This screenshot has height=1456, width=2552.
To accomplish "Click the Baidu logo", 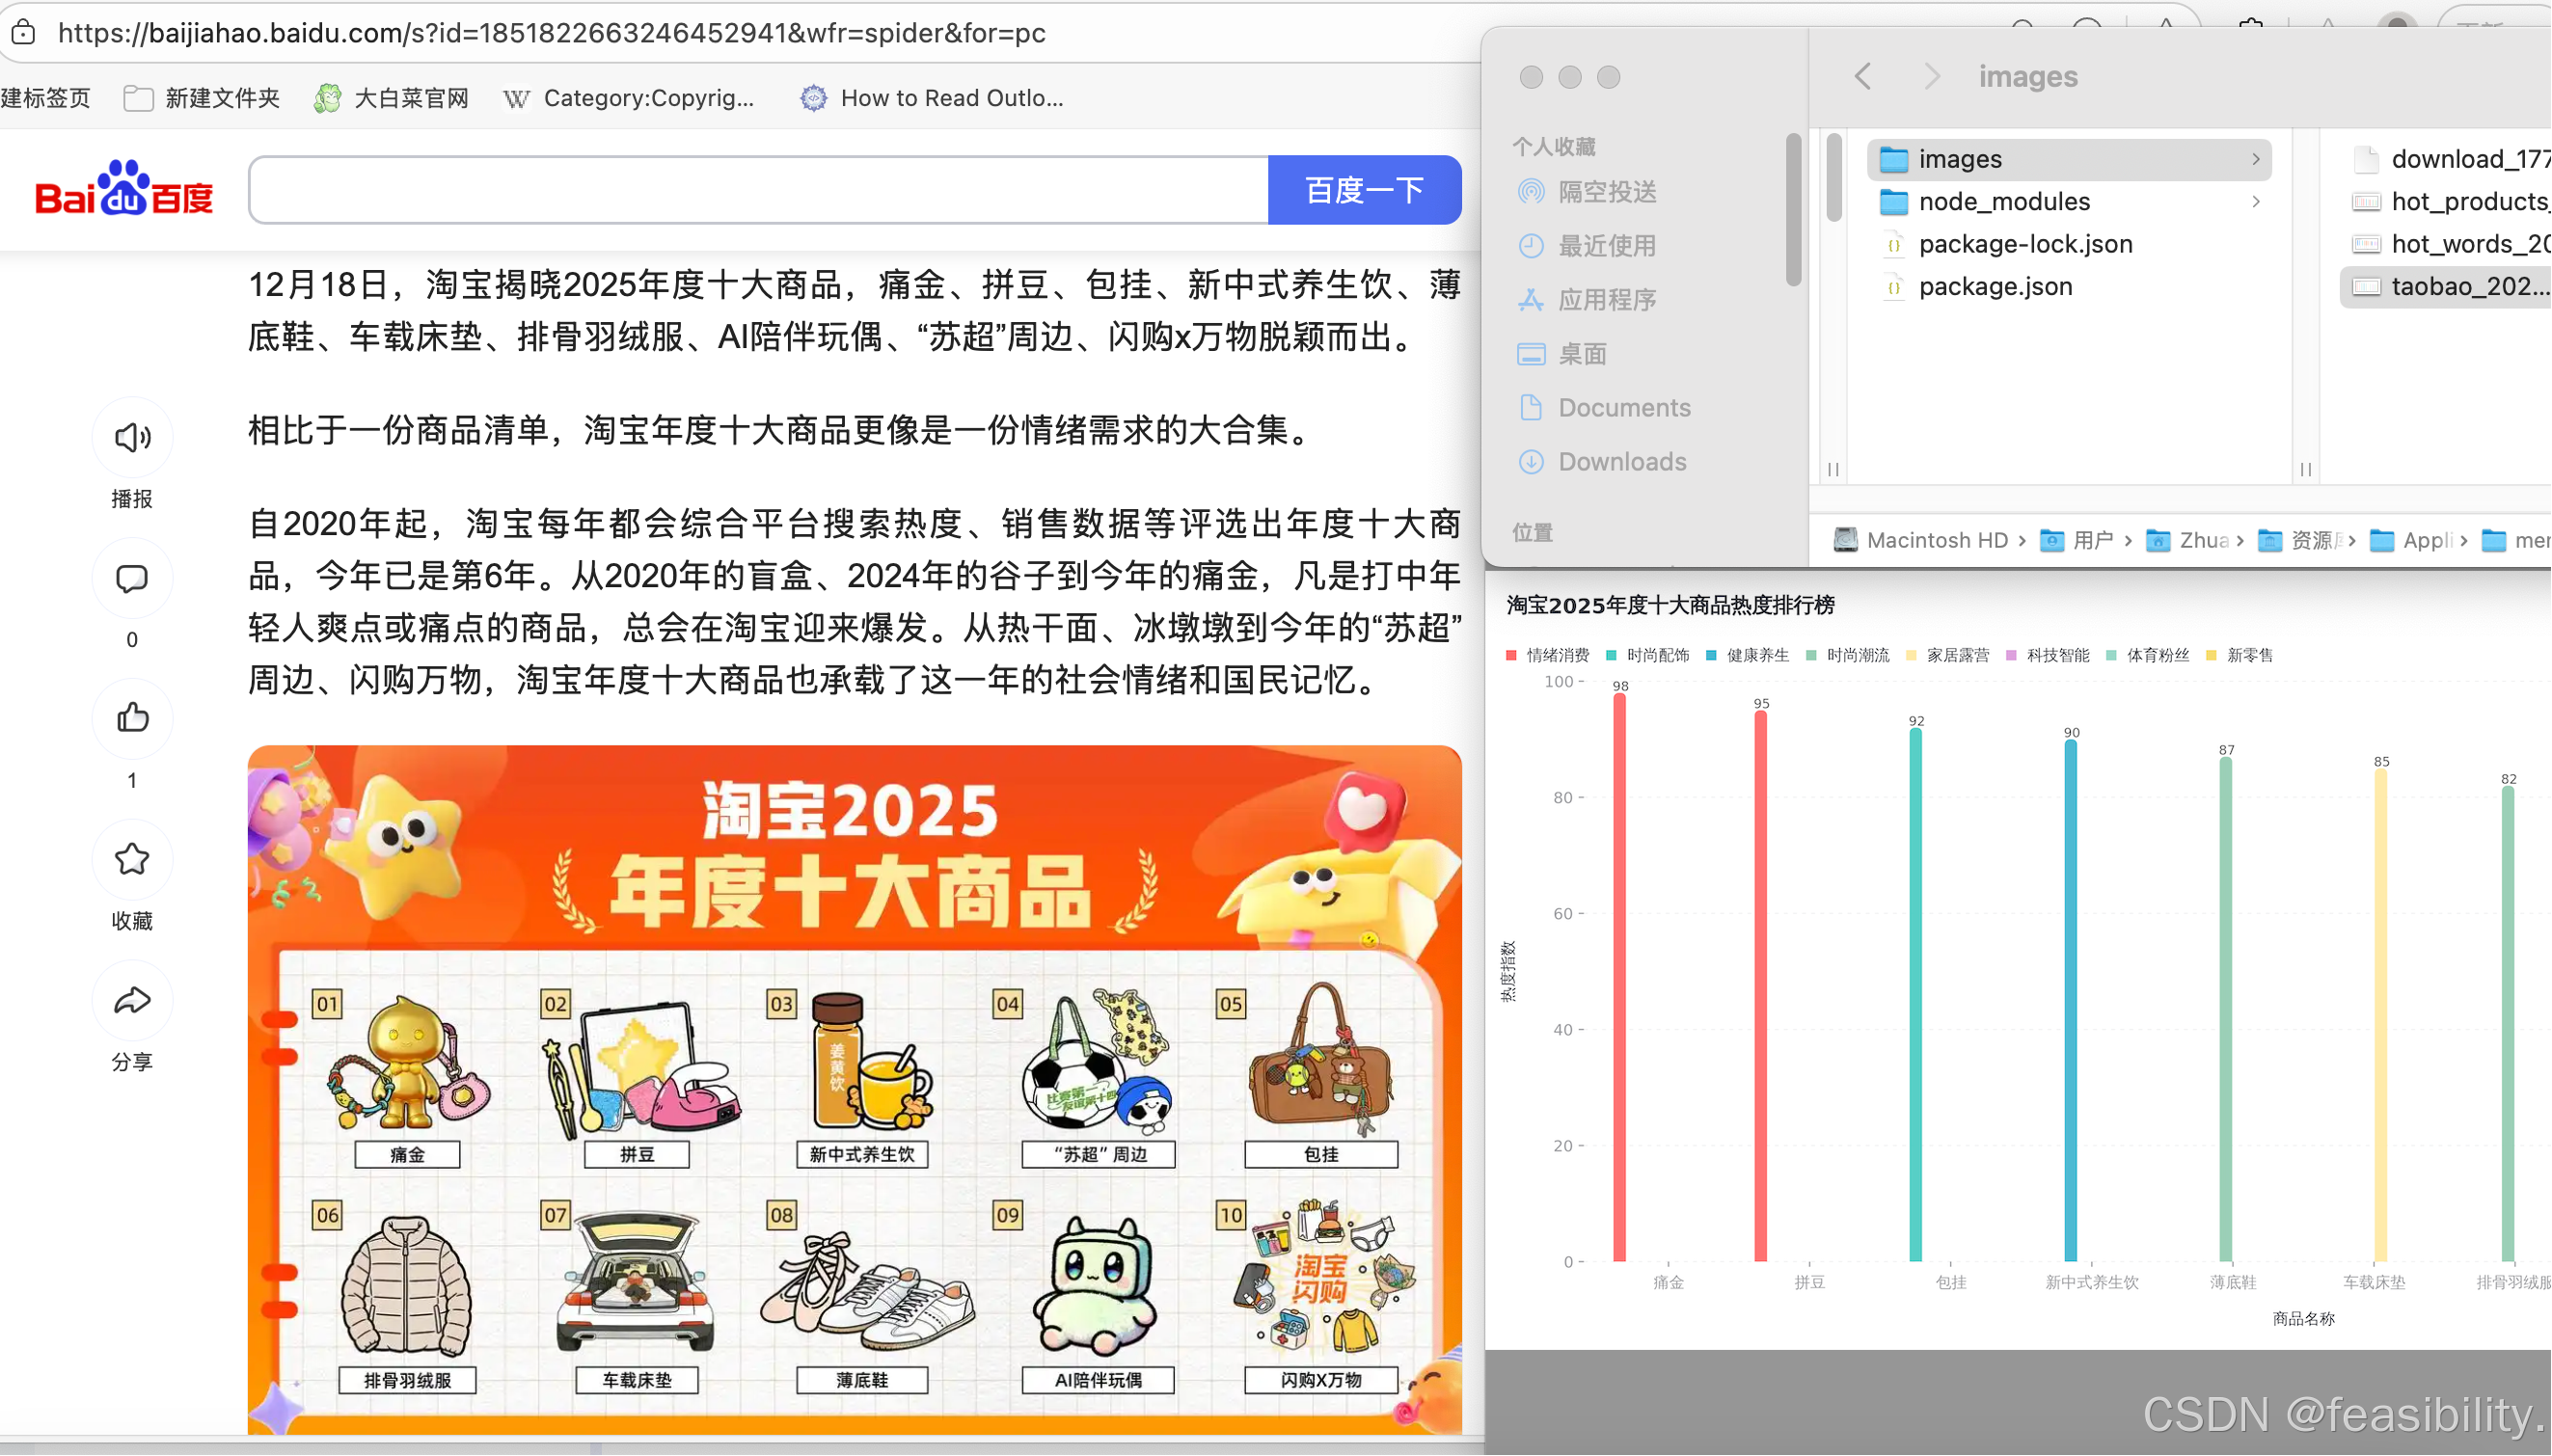I will 124,189.
